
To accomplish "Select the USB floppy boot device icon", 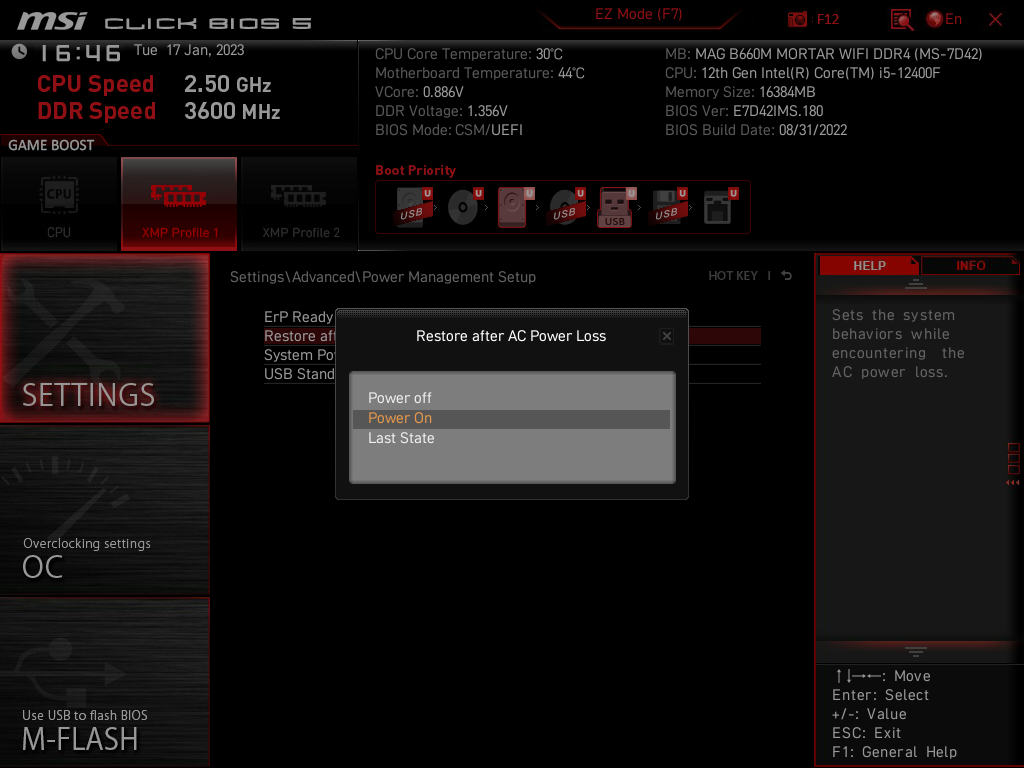I will pyautogui.click(x=667, y=208).
